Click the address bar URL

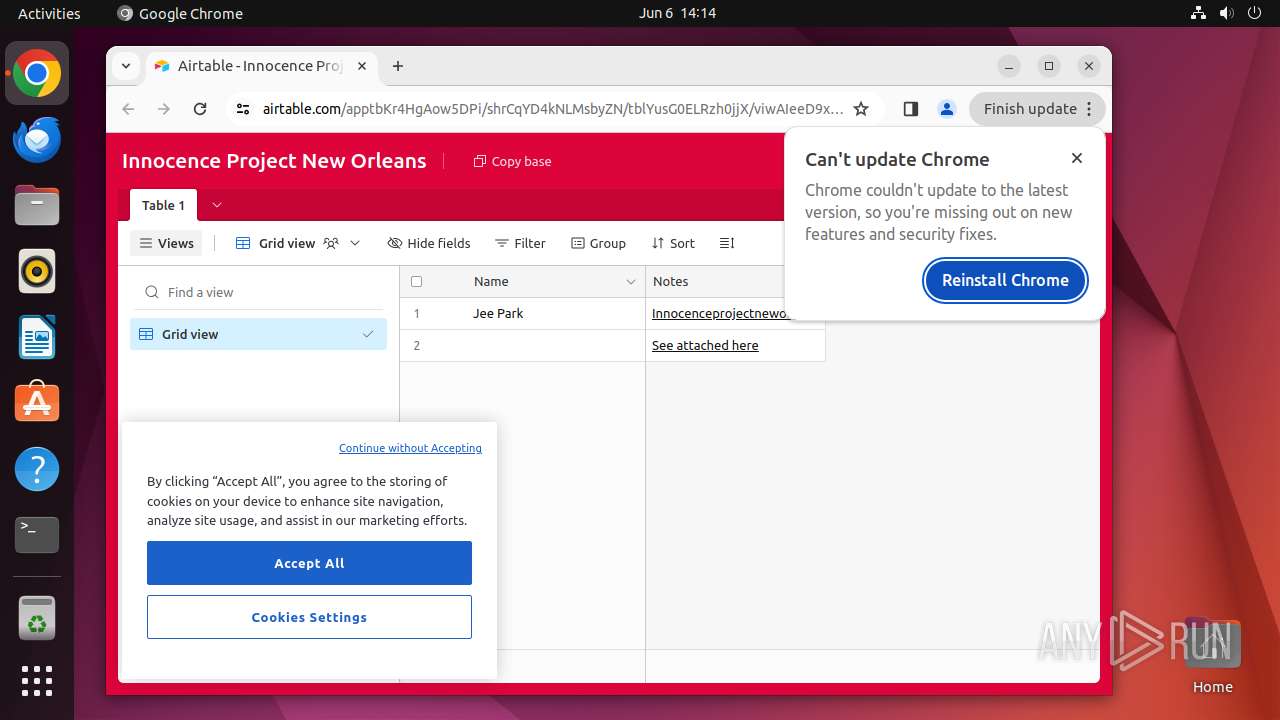coord(552,109)
